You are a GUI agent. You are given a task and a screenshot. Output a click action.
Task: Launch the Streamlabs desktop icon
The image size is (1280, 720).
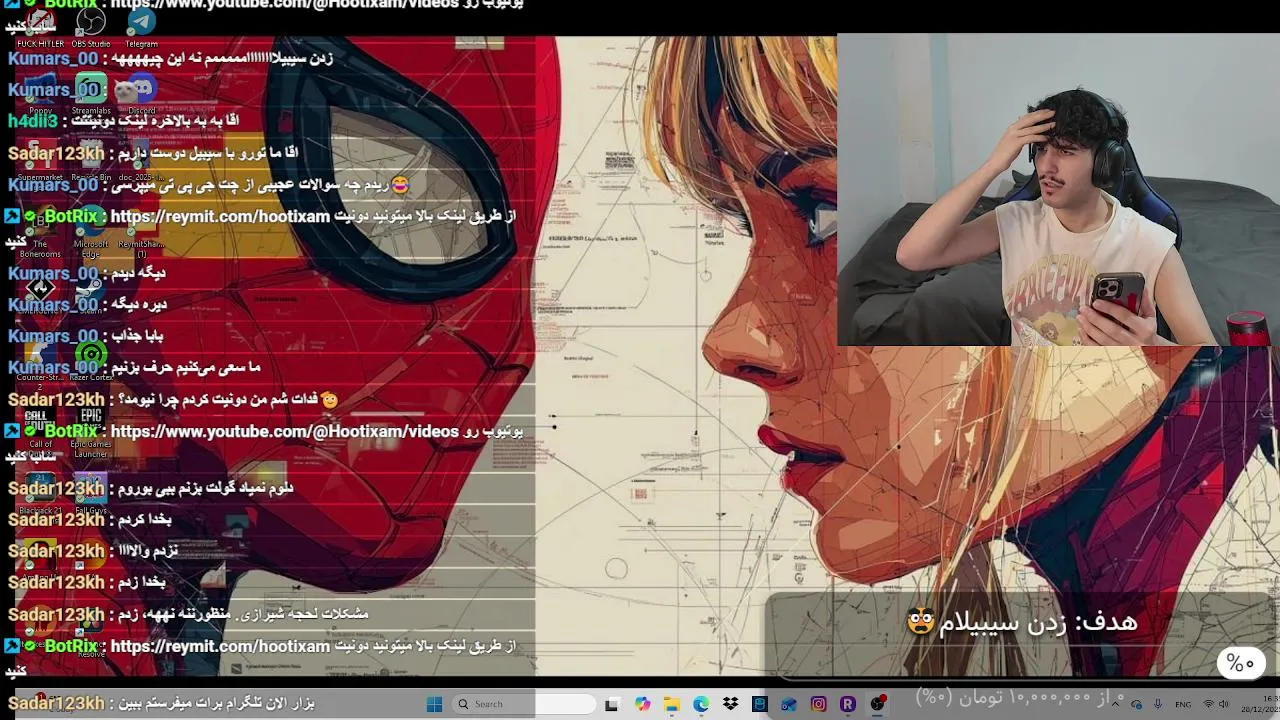click(x=91, y=93)
